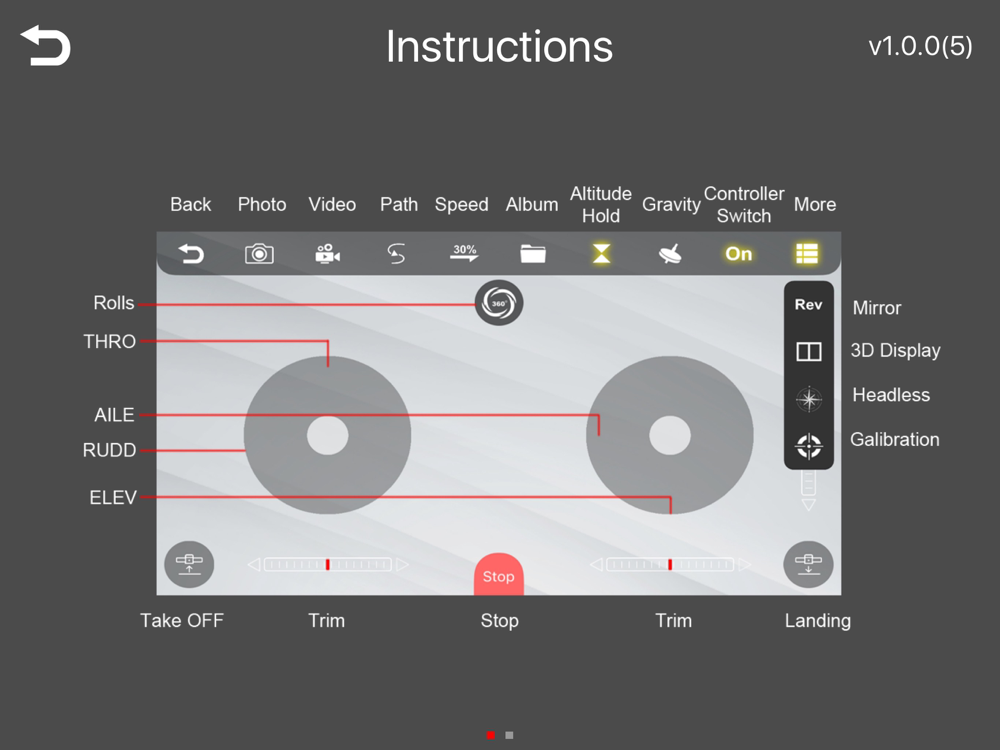Switch to the second instructions page dot
Viewport: 1000px width, 750px height.
pos(509,735)
